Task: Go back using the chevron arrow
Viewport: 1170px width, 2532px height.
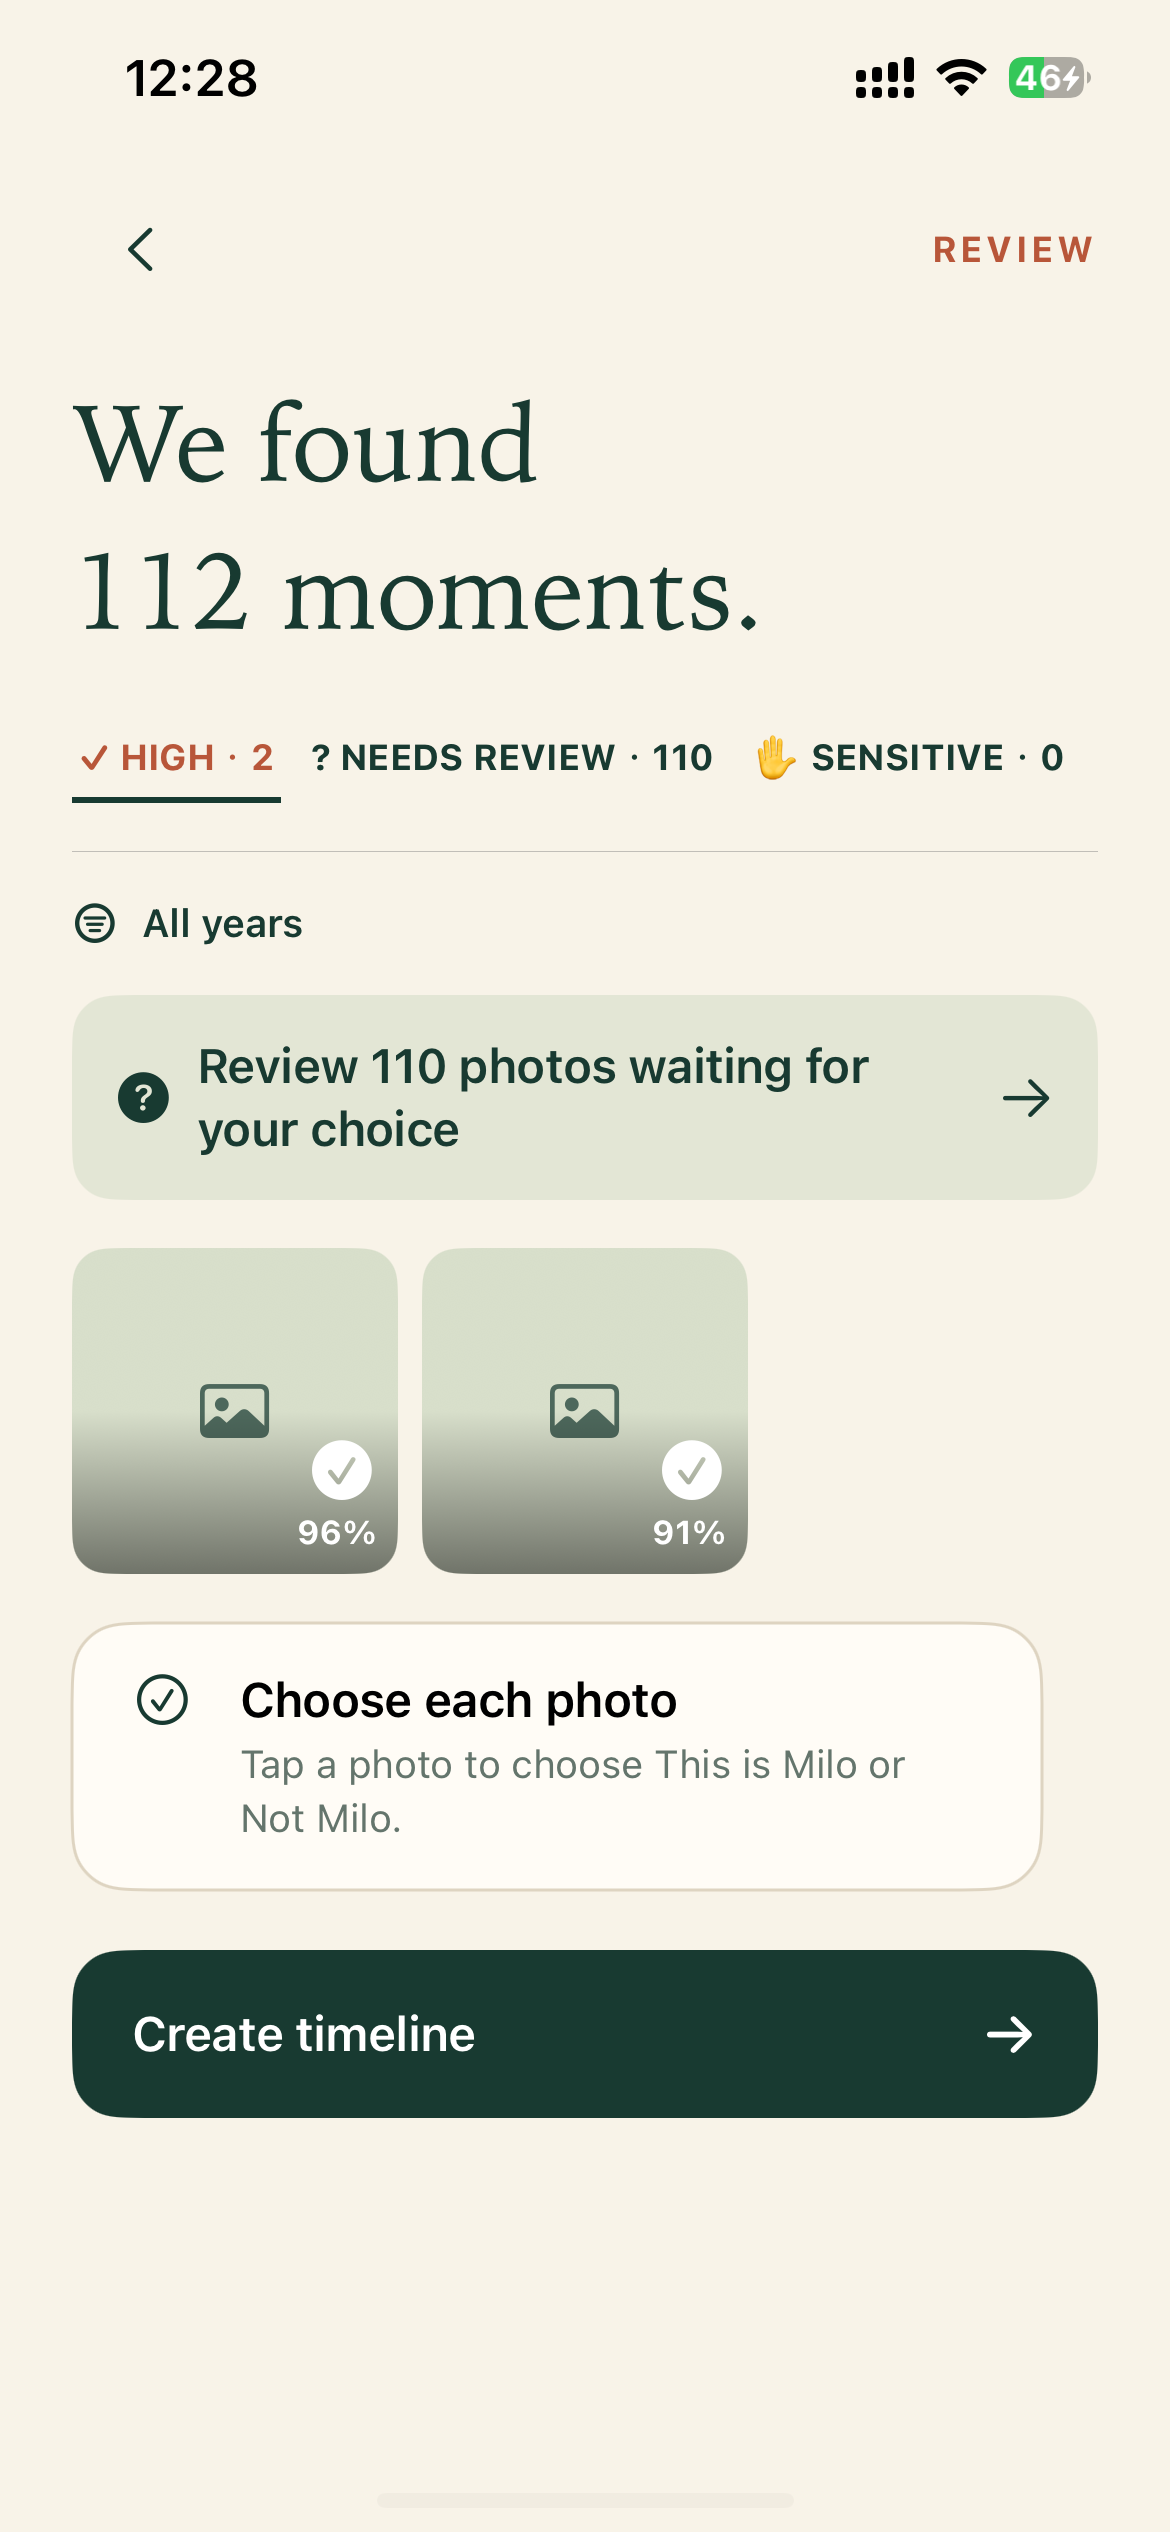Action: (x=141, y=249)
